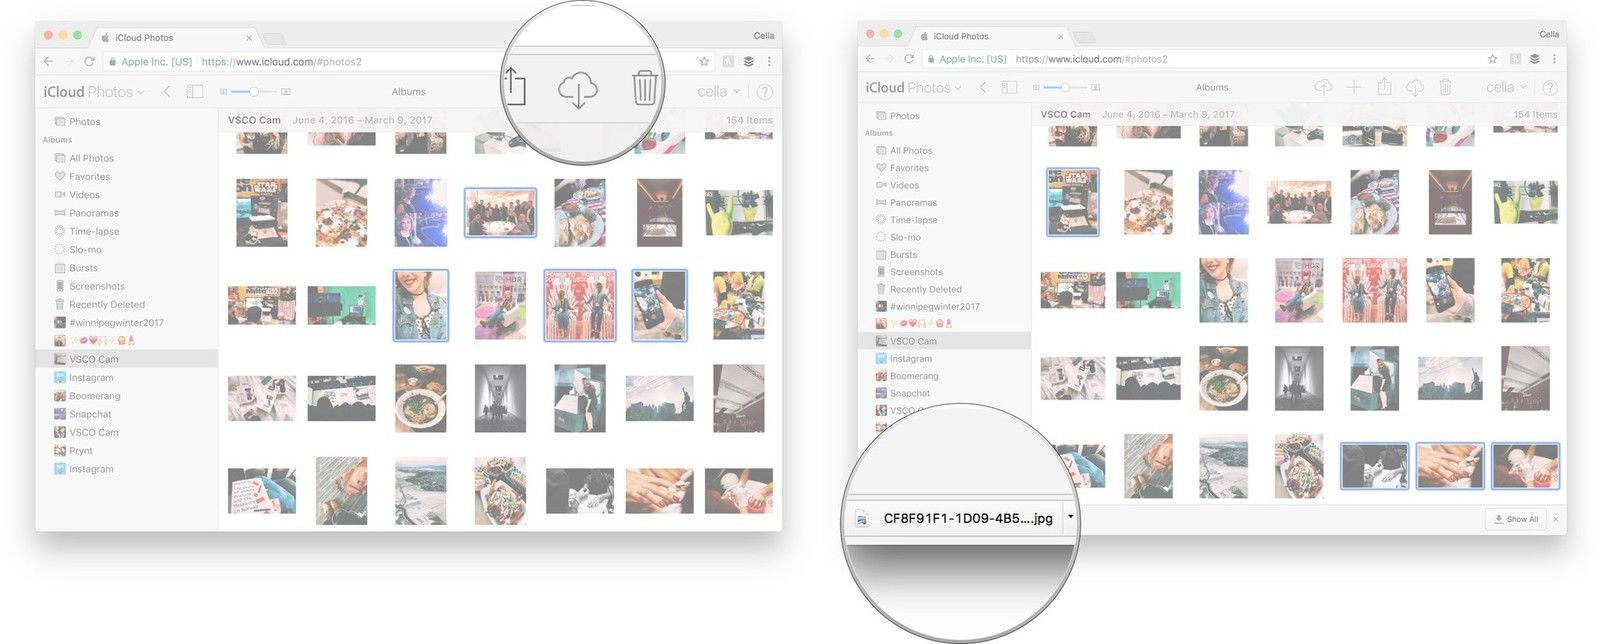Screen dimensions: 1600x644
Task: Open the help question mark in left window
Action: (764, 92)
